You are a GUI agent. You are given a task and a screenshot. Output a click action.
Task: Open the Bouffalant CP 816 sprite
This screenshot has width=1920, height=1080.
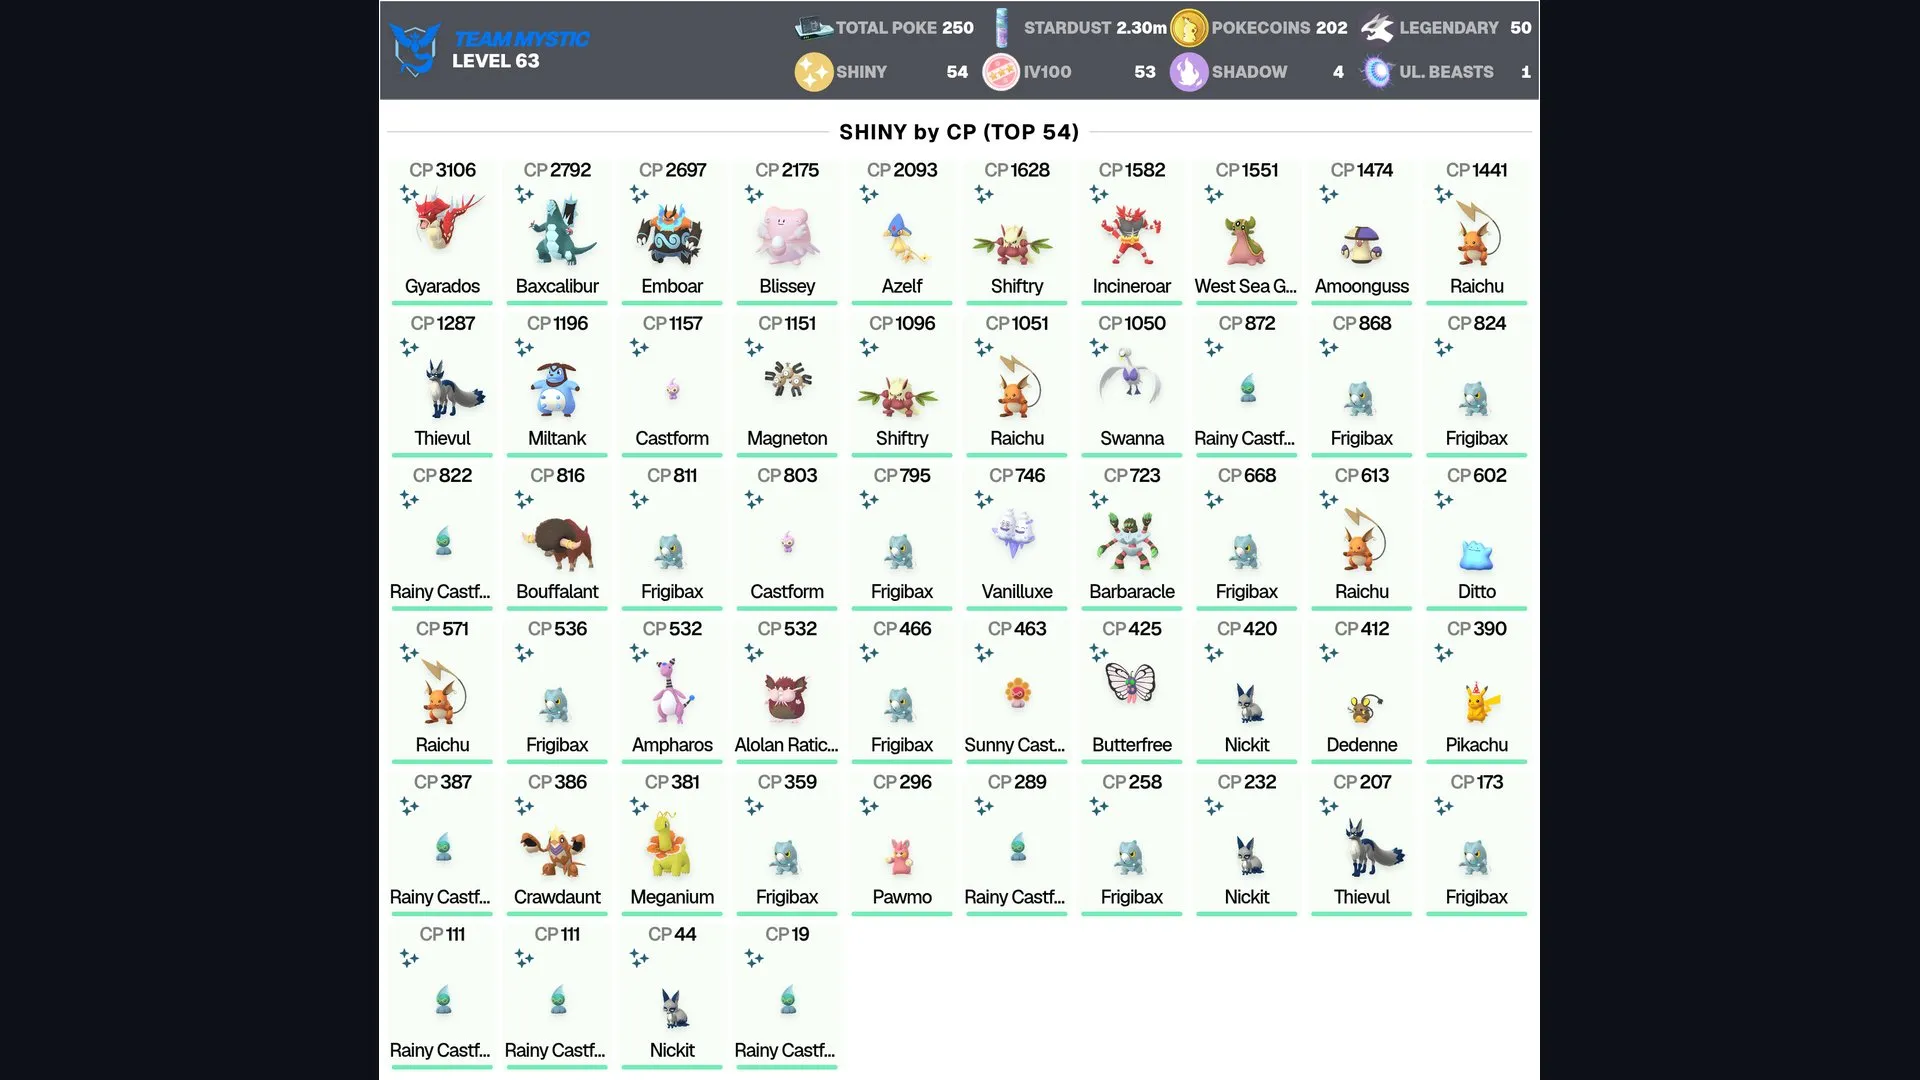pyautogui.click(x=557, y=543)
